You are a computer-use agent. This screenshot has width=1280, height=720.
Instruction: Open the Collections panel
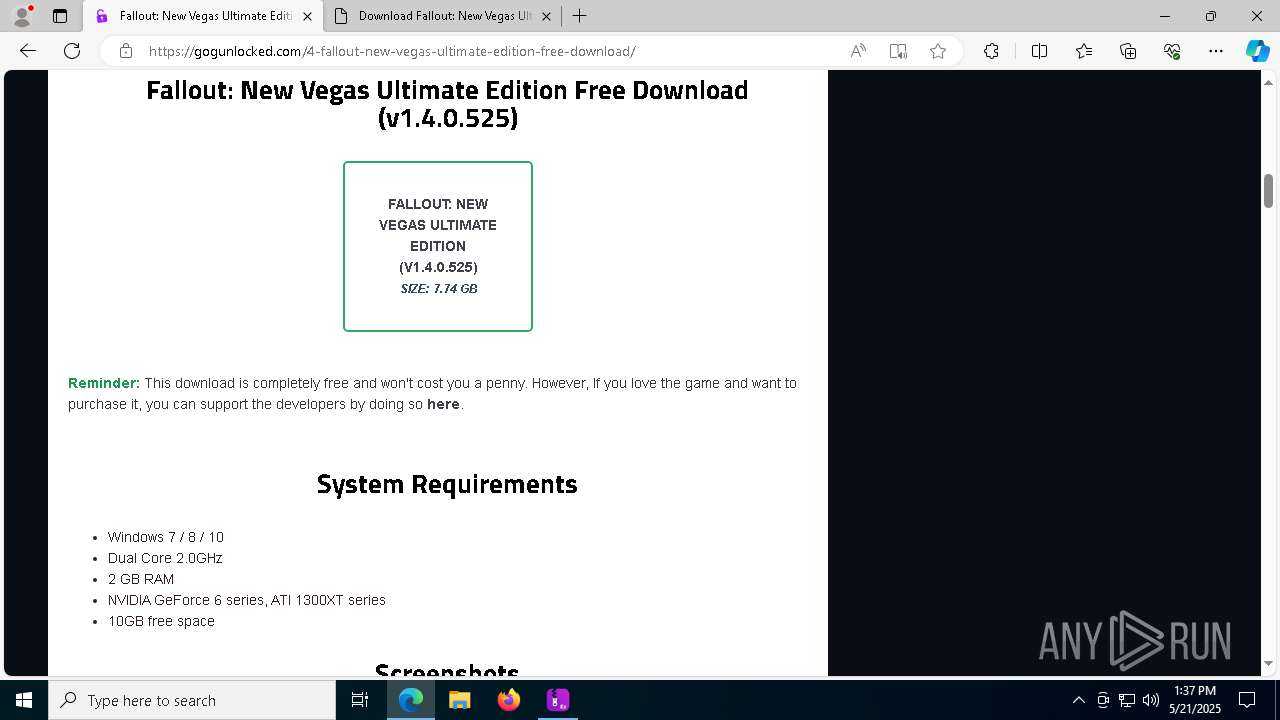pos(1128,51)
